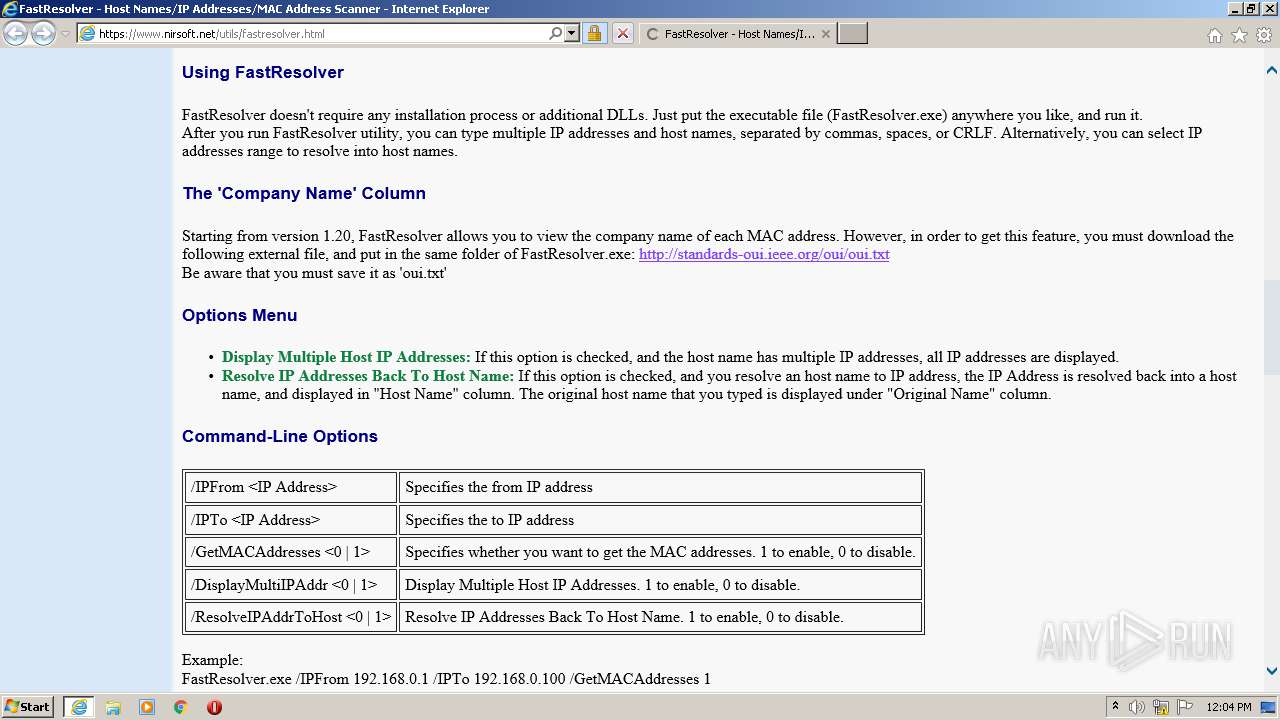Image resolution: width=1280 pixels, height=720 pixels.
Task: Open the red Opera taskbar icon
Action: point(214,707)
